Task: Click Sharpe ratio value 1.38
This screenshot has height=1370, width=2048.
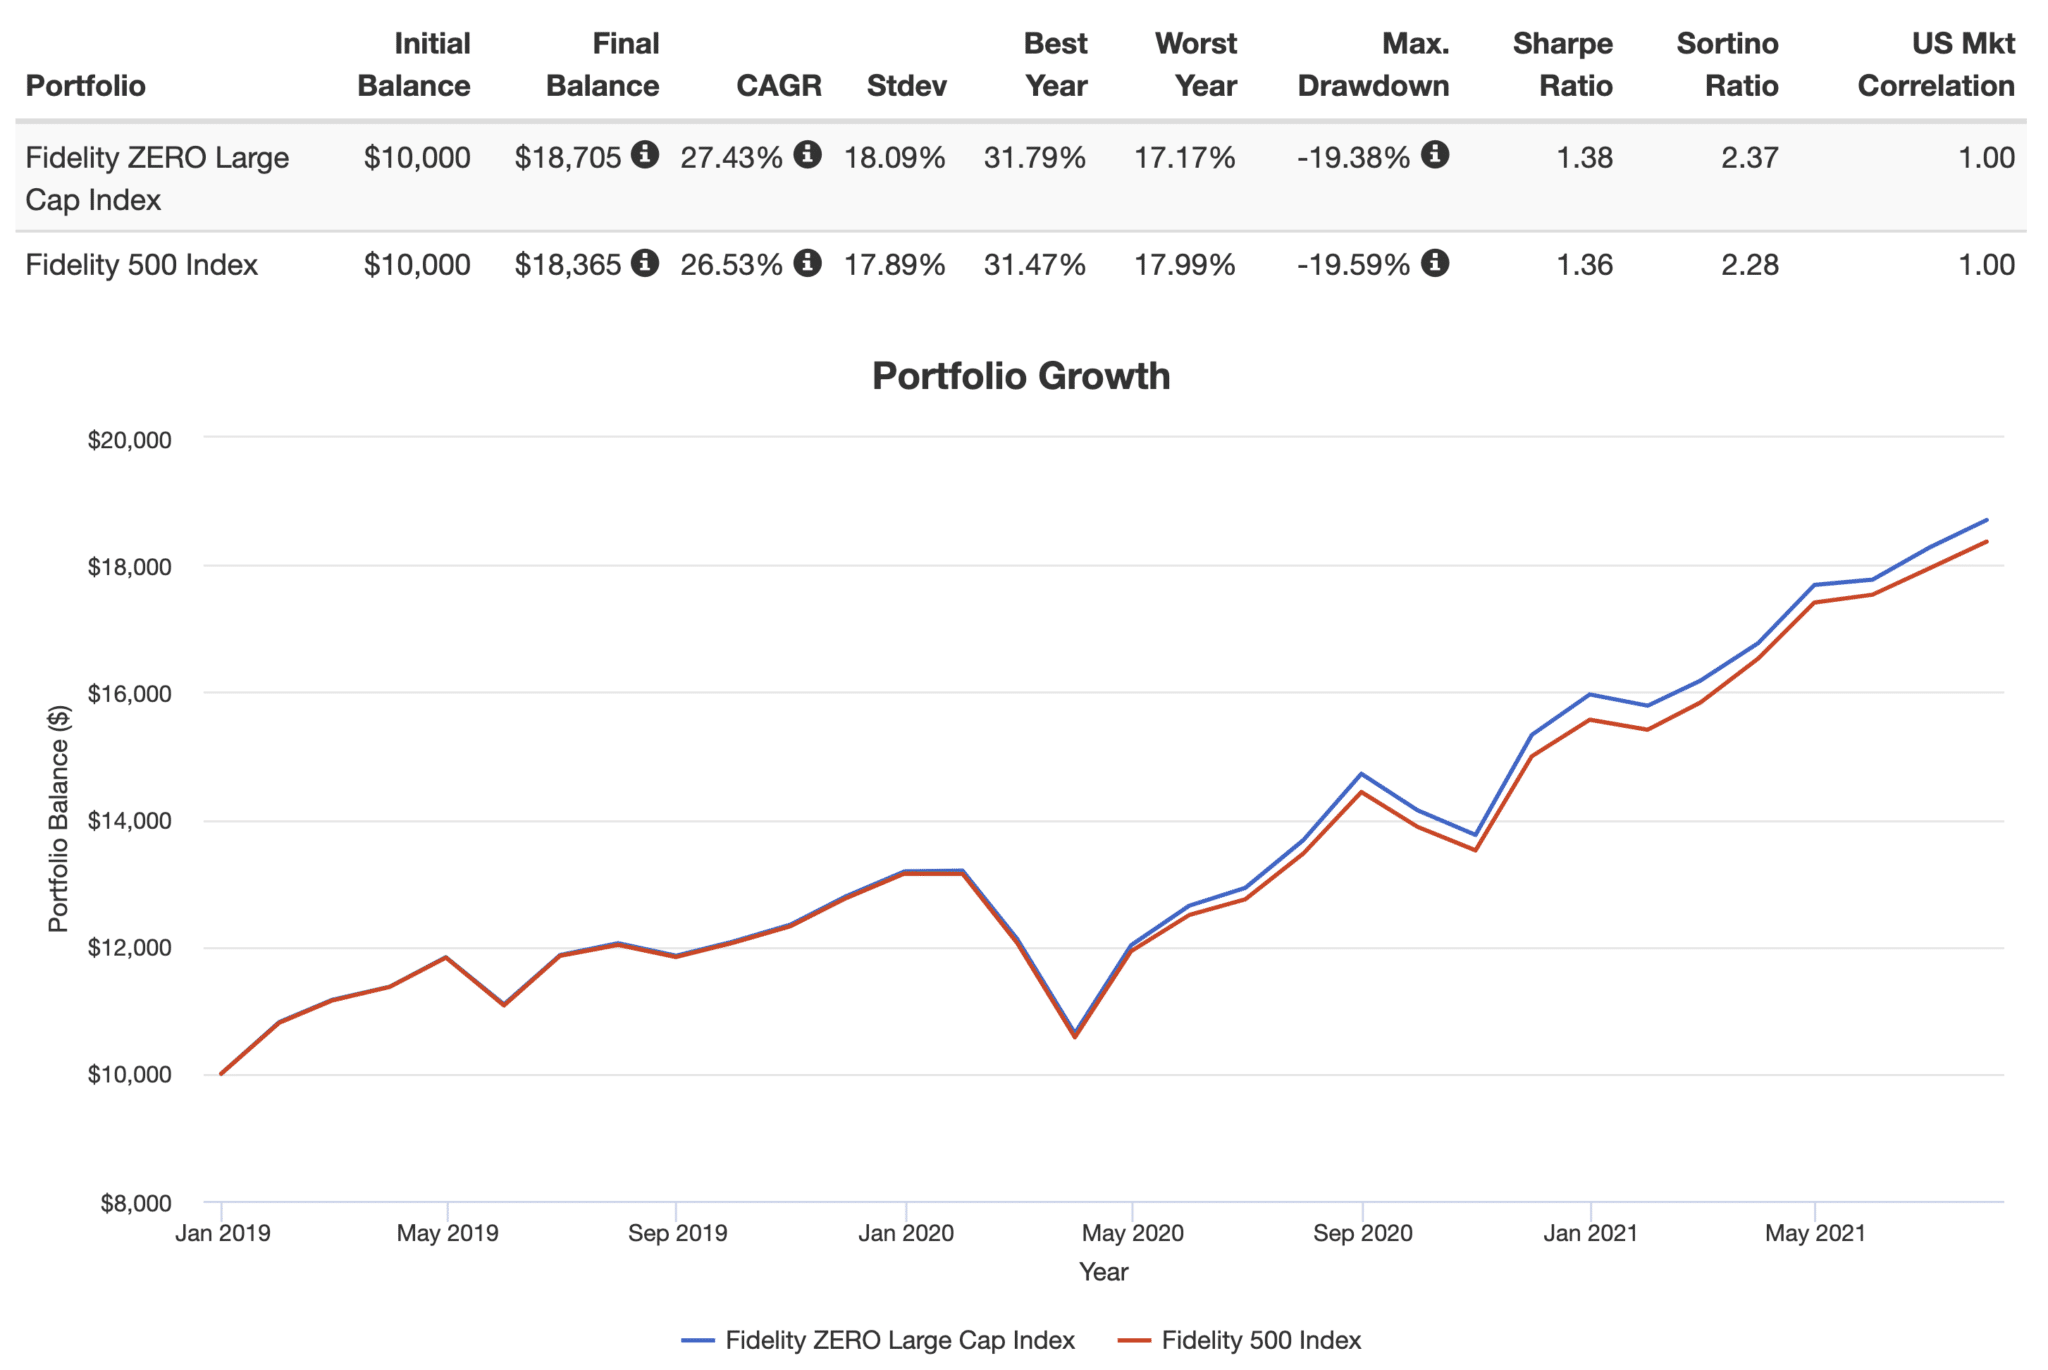Action: (x=1585, y=158)
